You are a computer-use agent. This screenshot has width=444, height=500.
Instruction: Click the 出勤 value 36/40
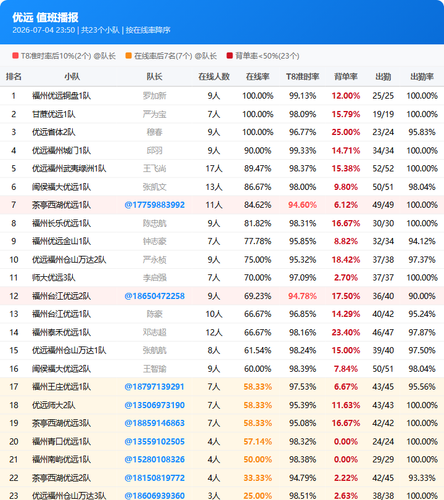click(383, 296)
